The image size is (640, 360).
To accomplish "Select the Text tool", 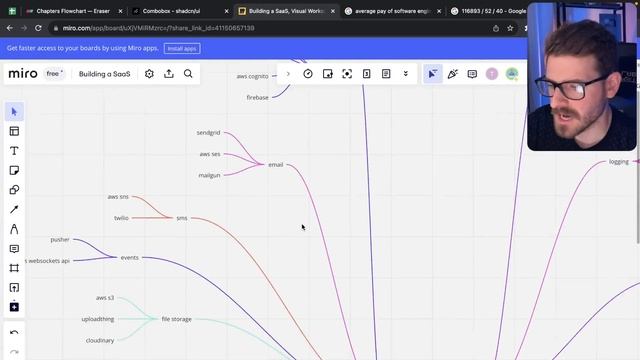I will point(14,151).
